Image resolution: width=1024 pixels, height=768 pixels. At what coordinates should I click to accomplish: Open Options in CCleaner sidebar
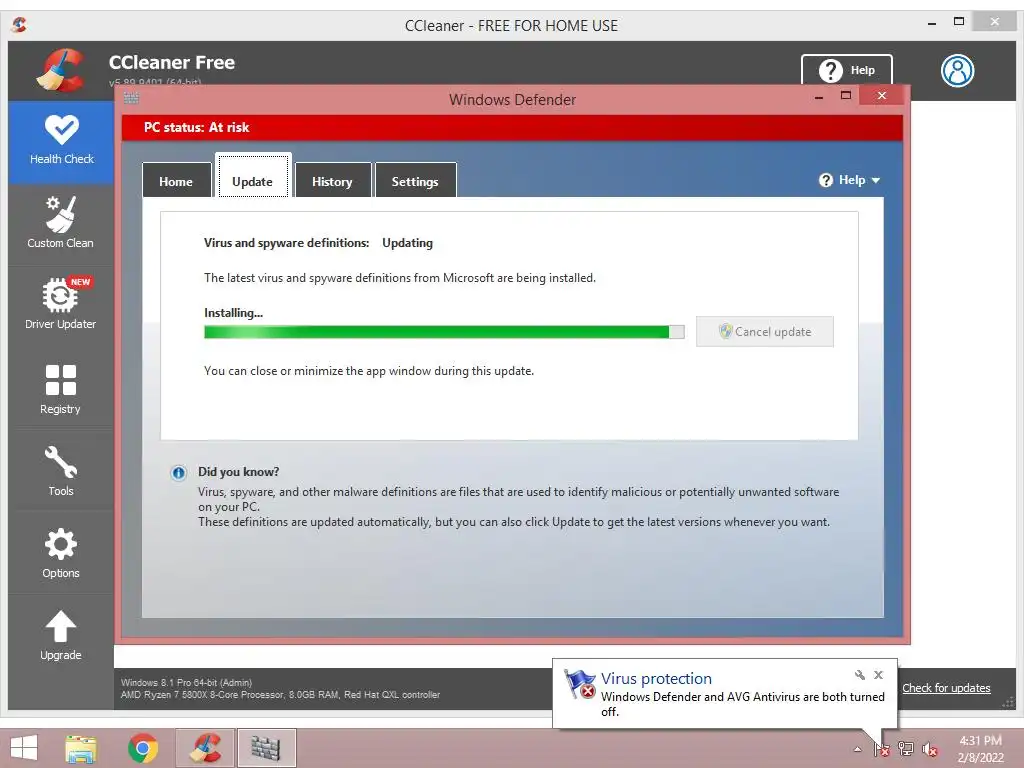click(x=61, y=553)
